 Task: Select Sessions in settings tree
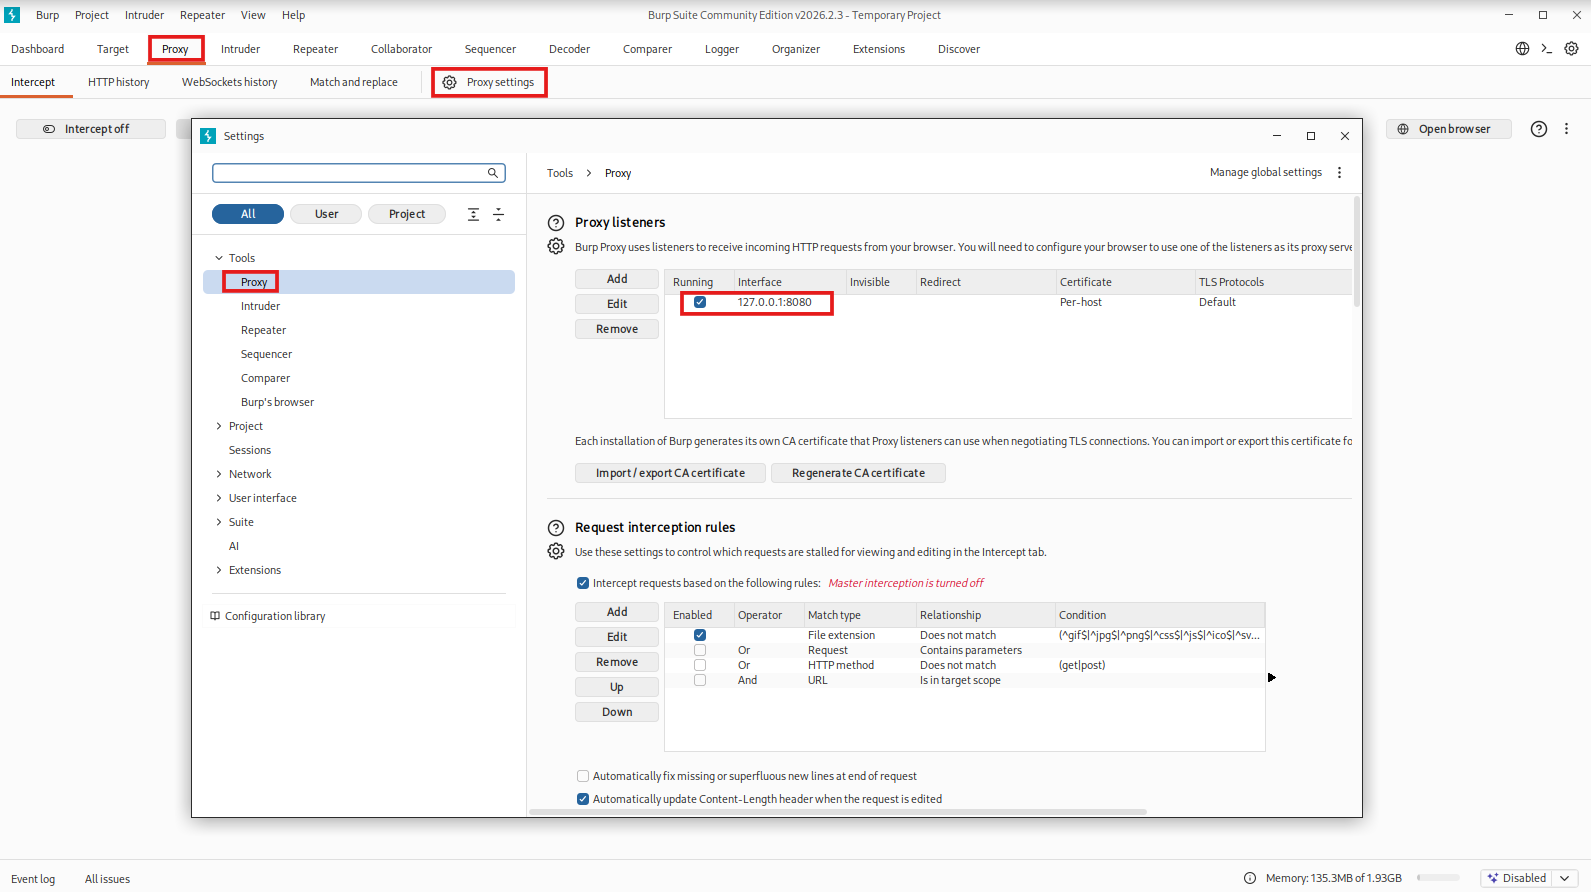250,450
